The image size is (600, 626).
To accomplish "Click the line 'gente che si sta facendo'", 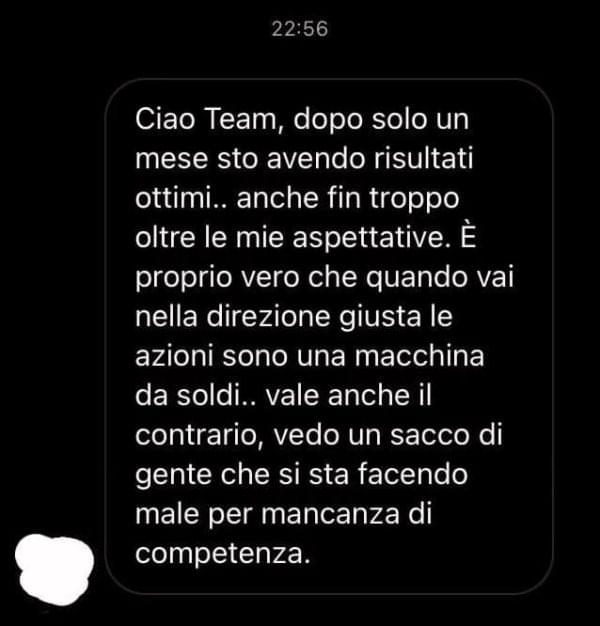I will pos(301,475).
